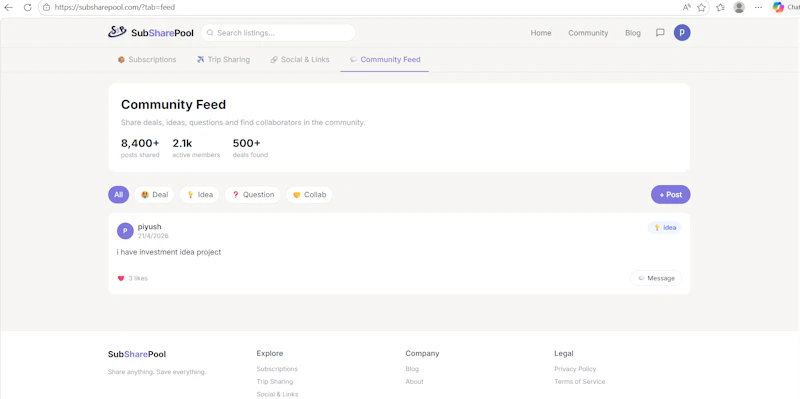
Task: Click the Search listings field
Action: pos(278,33)
